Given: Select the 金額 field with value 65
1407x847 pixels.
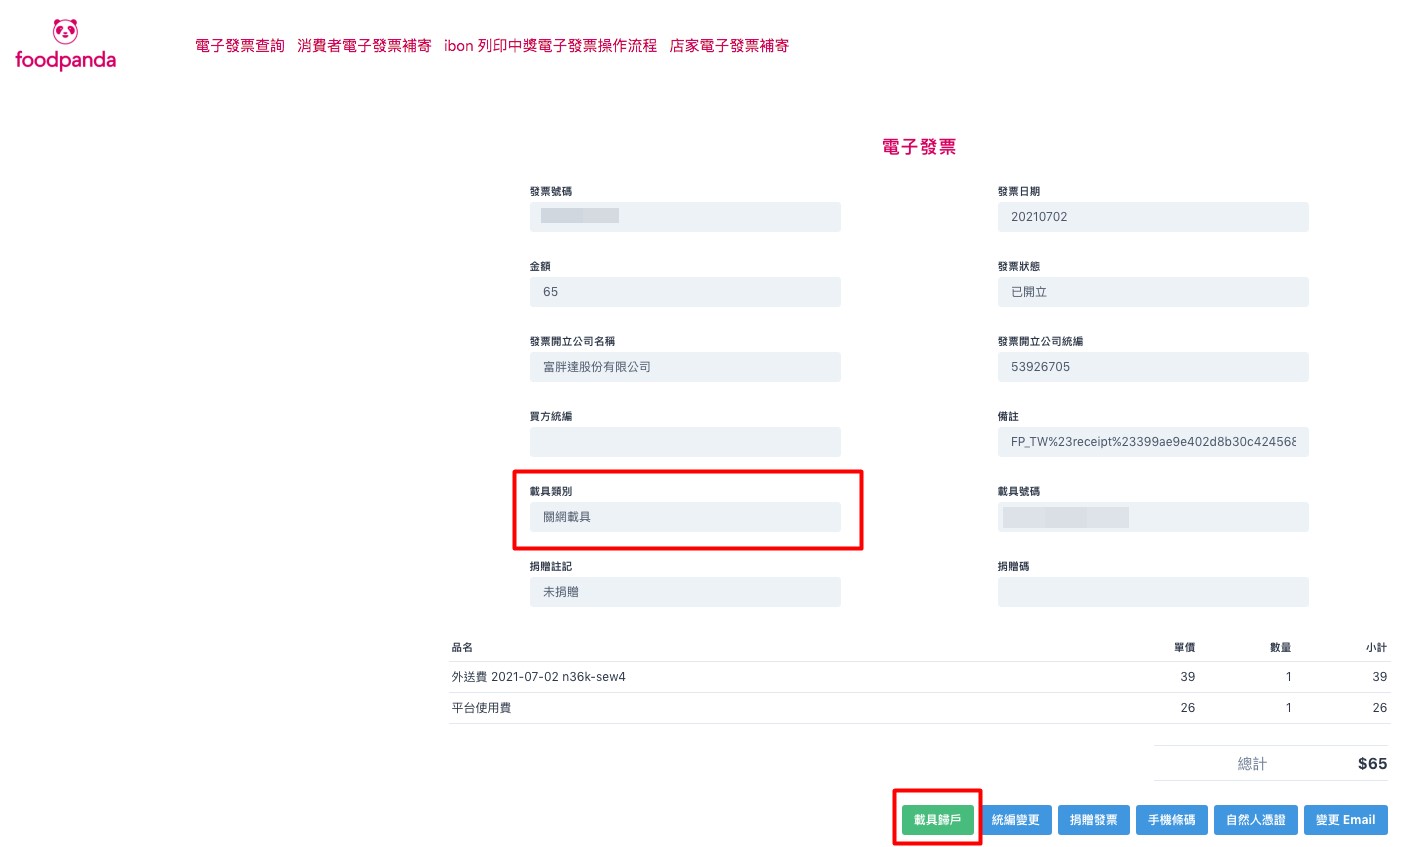Looking at the screenshot, I should click(685, 292).
